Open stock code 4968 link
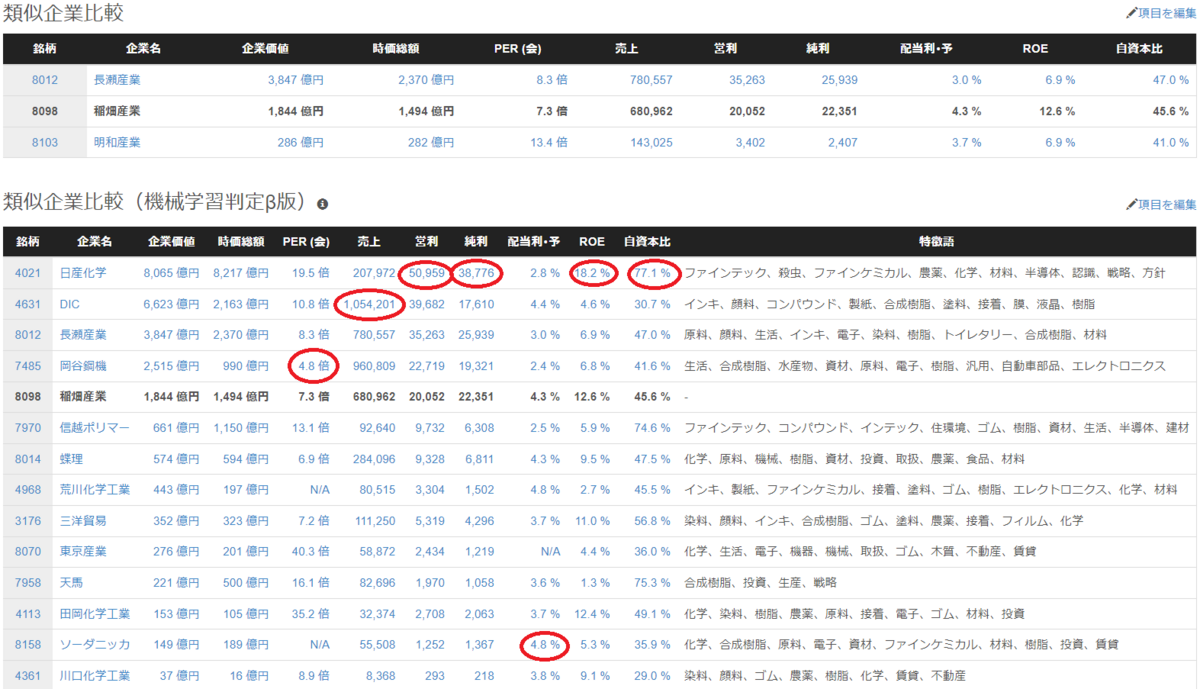The height and width of the screenshot is (689, 1200). pyautogui.click(x=28, y=490)
